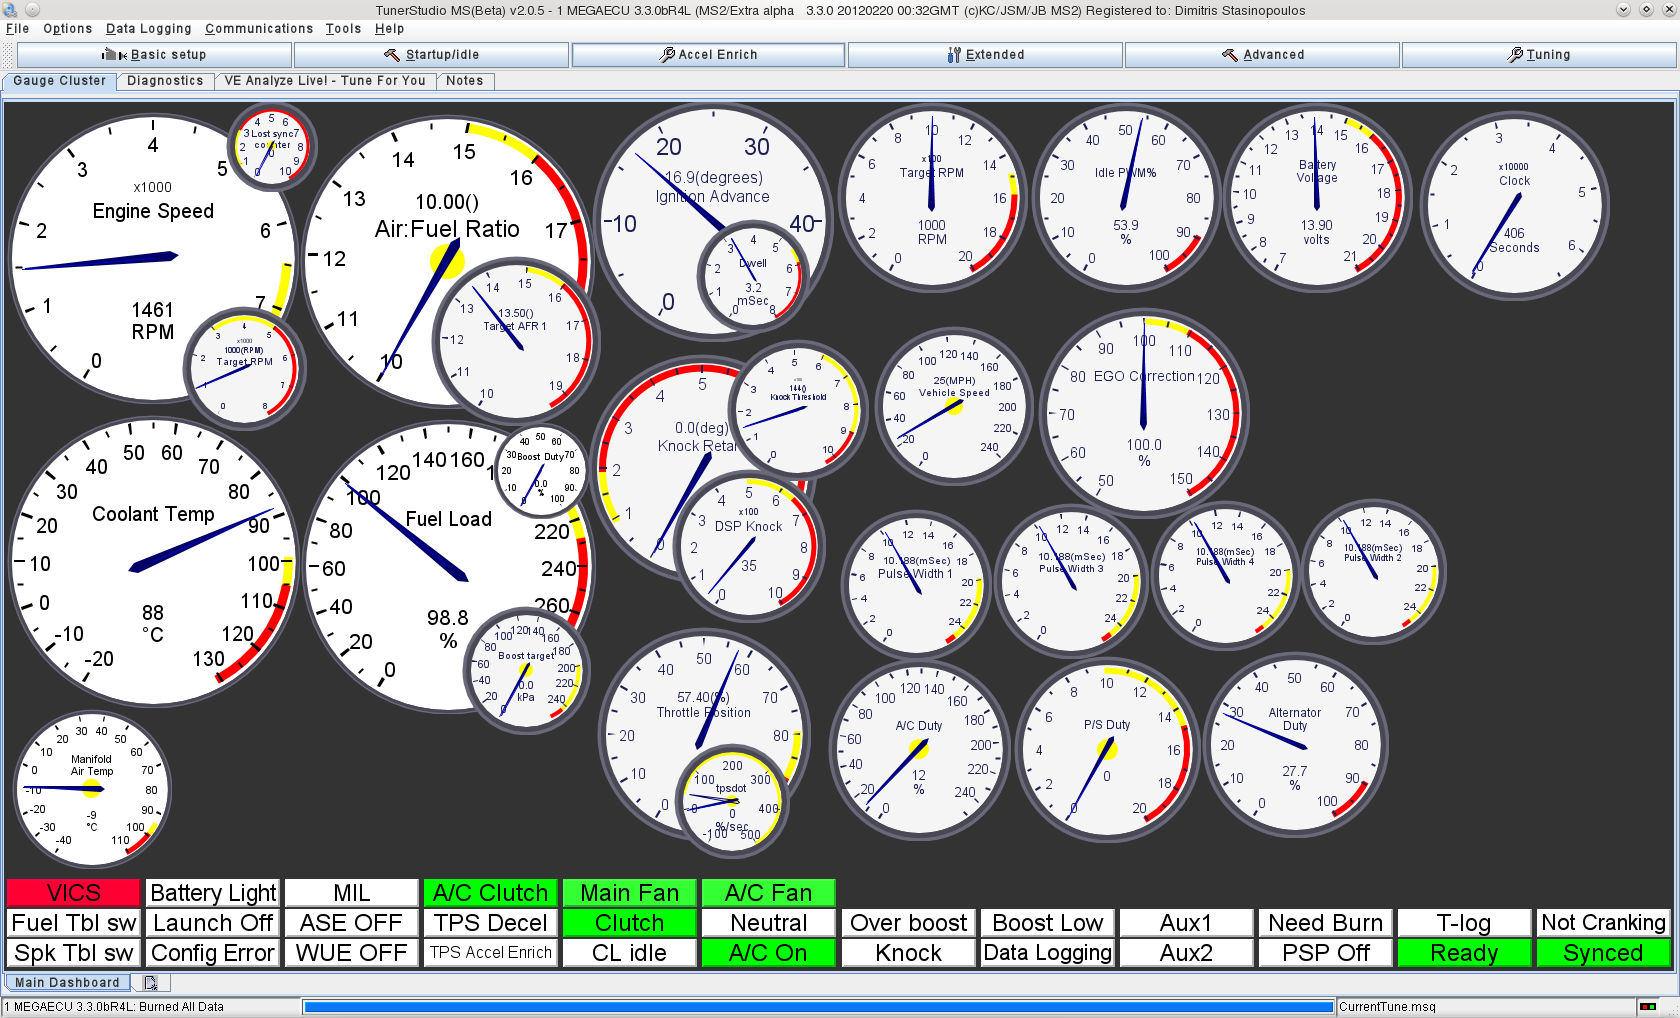
Task: Switch to the VE Analyze Live tab
Action: (326, 80)
